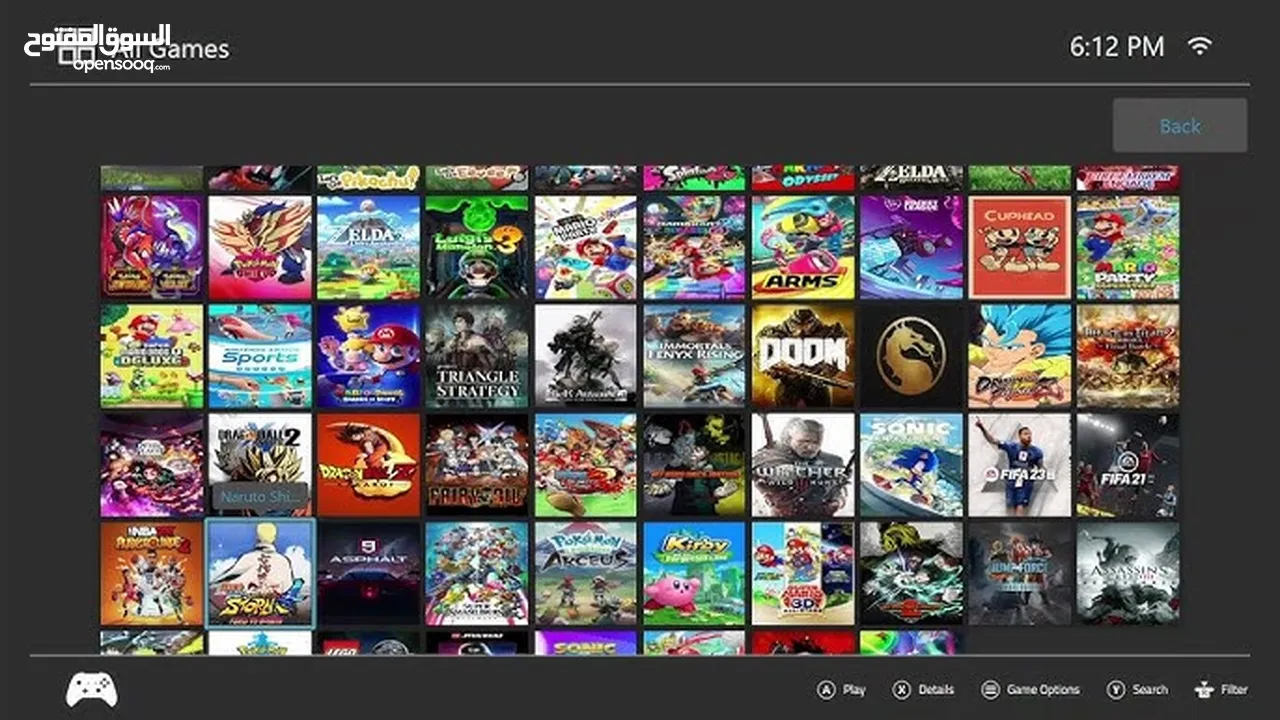Select the Sonic tile next to FIFA 23

point(911,465)
